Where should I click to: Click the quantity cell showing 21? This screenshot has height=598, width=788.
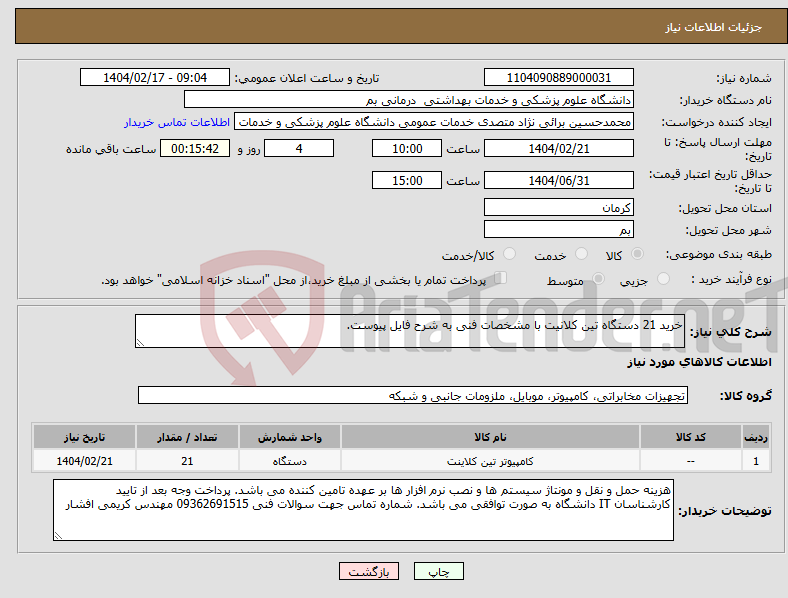coord(187,461)
